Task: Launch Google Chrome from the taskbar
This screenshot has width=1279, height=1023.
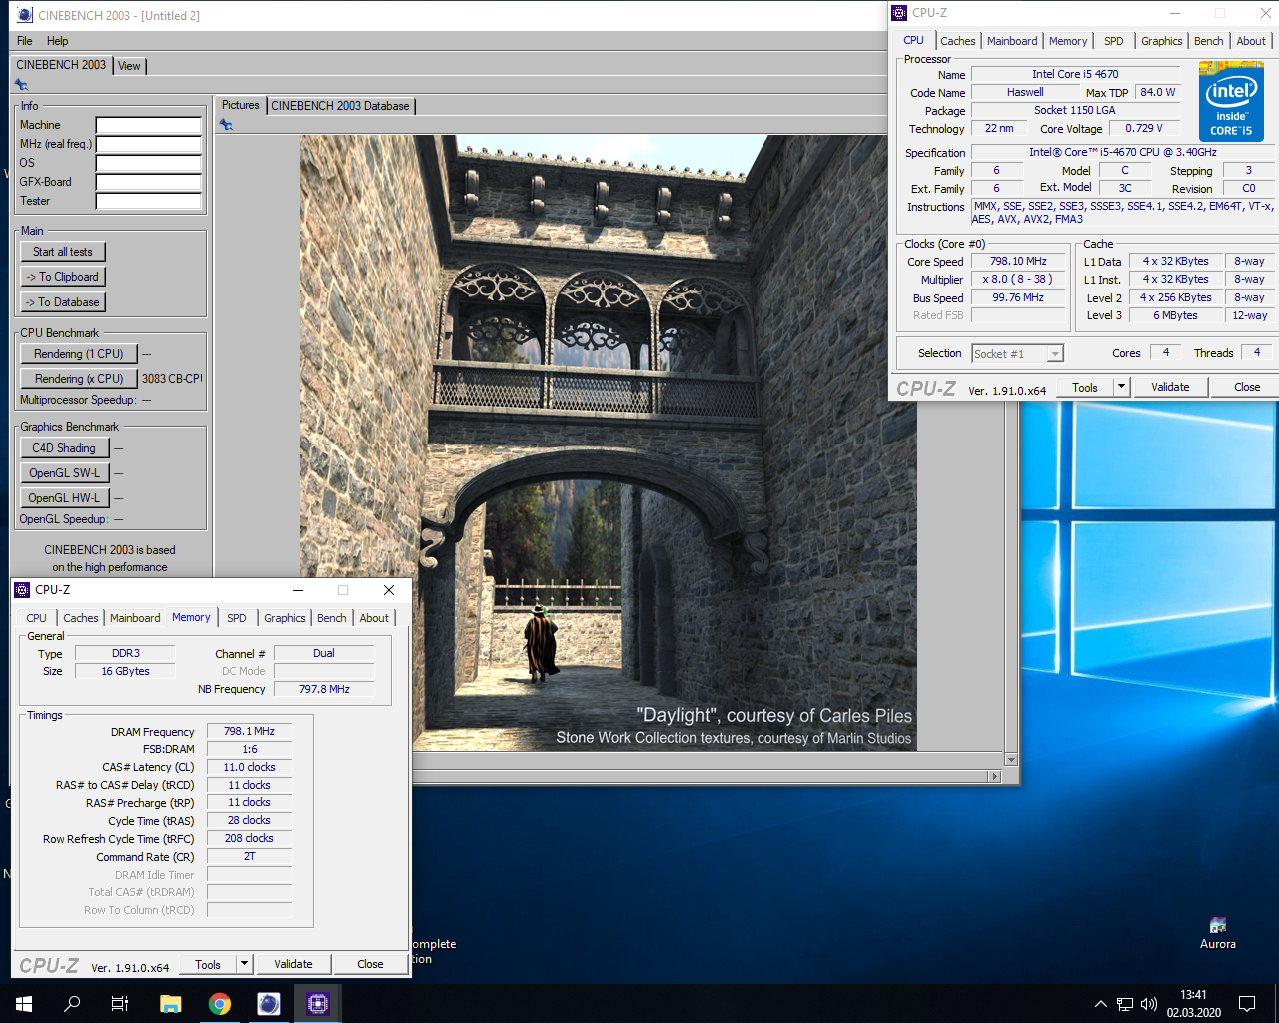Action: tap(219, 1003)
